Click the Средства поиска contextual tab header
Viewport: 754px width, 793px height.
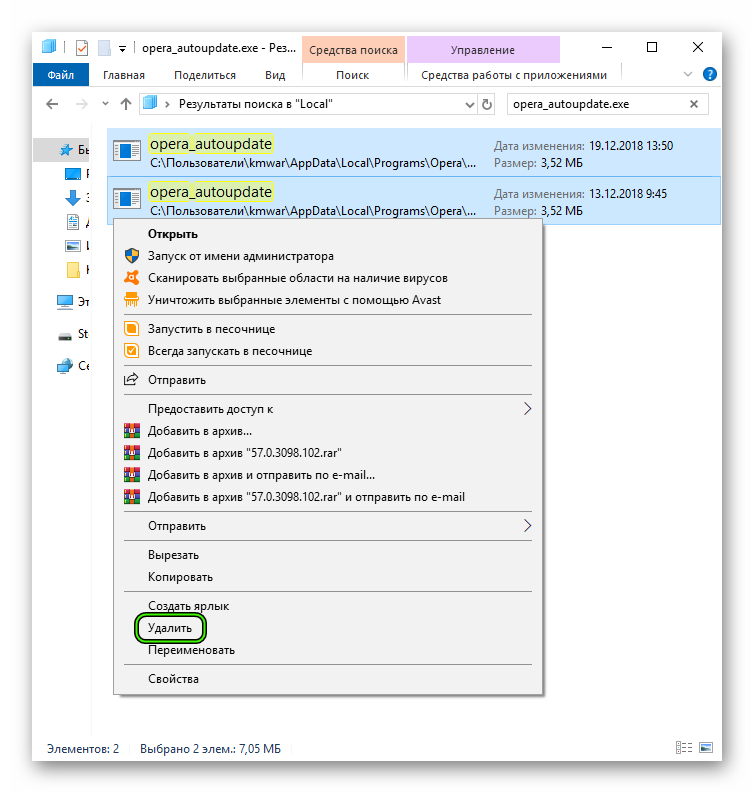[353, 50]
